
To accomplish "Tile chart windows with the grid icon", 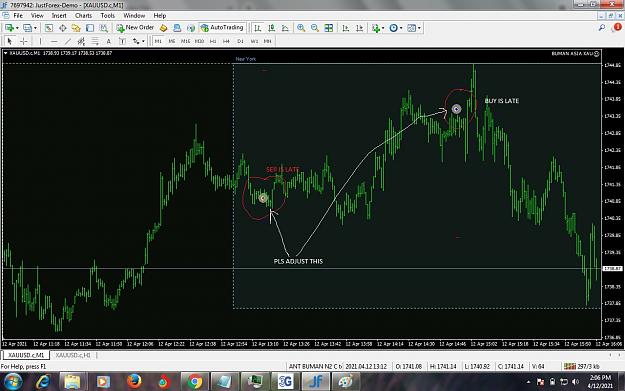I will click(328, 28).
